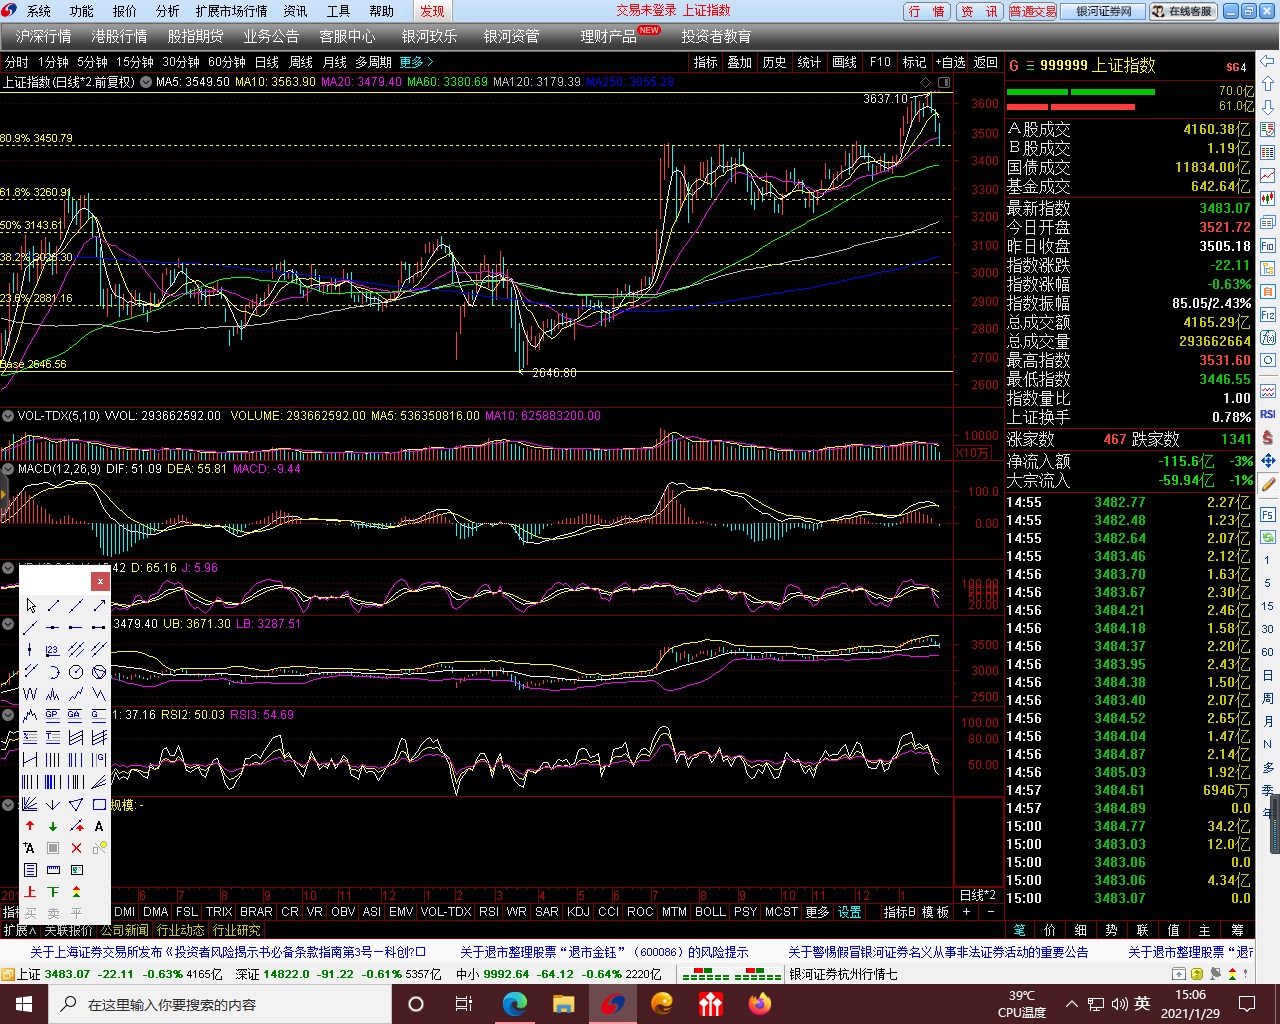This screenshot has width=1280, height=1024.
Task: Click the 返回 toolbar button
Action: (986, 62)
